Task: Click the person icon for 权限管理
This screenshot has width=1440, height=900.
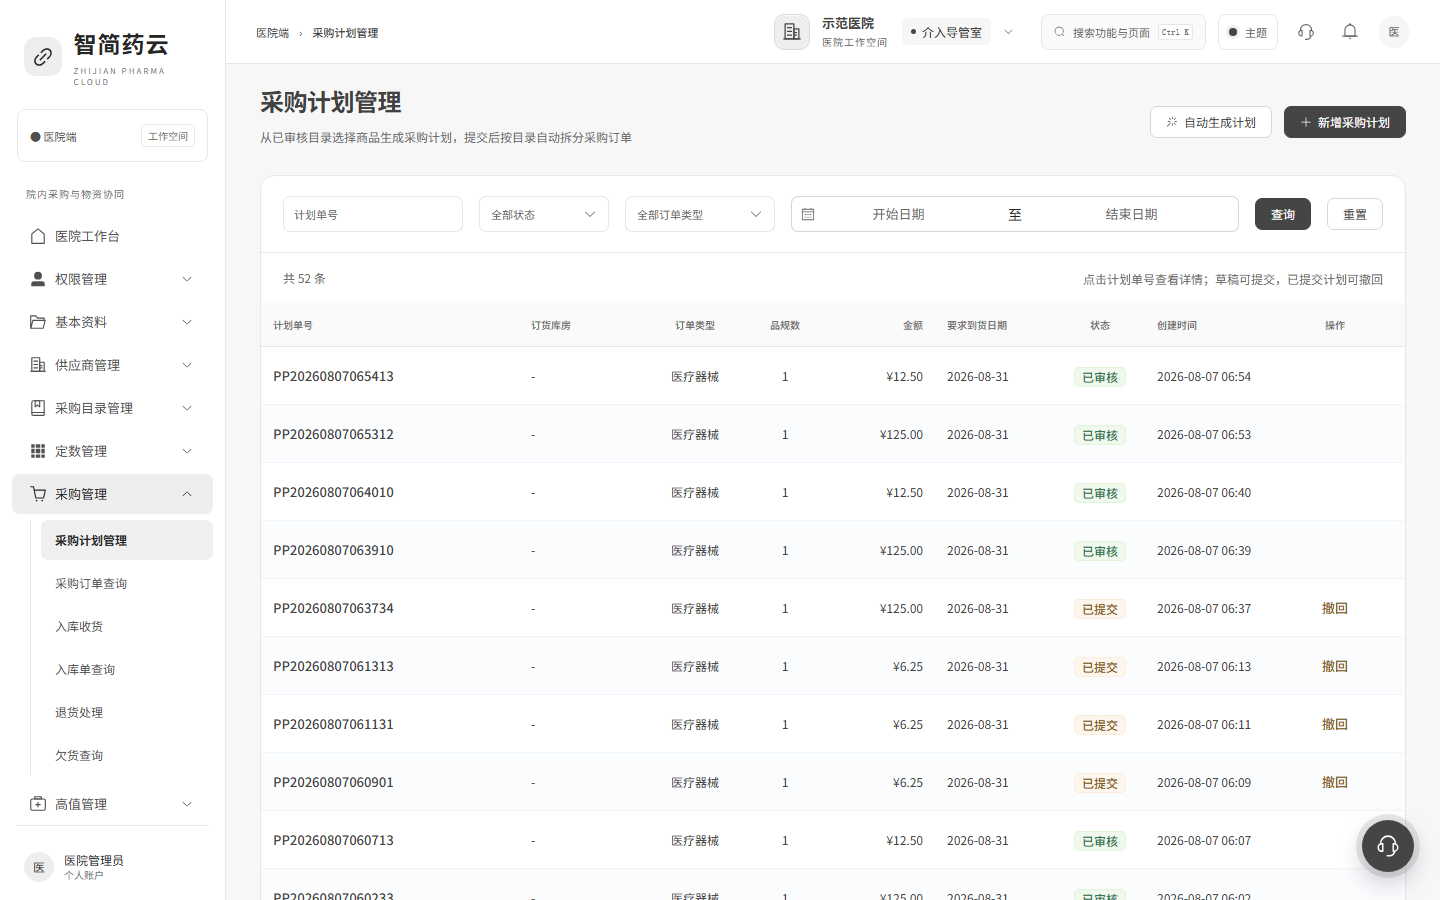Action: [x=38, y=279]
